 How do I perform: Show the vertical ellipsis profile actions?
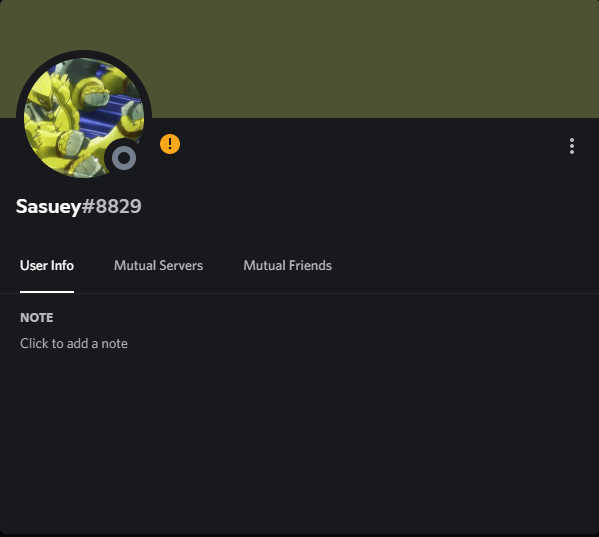pyautogui.click(x=571, y=146)
